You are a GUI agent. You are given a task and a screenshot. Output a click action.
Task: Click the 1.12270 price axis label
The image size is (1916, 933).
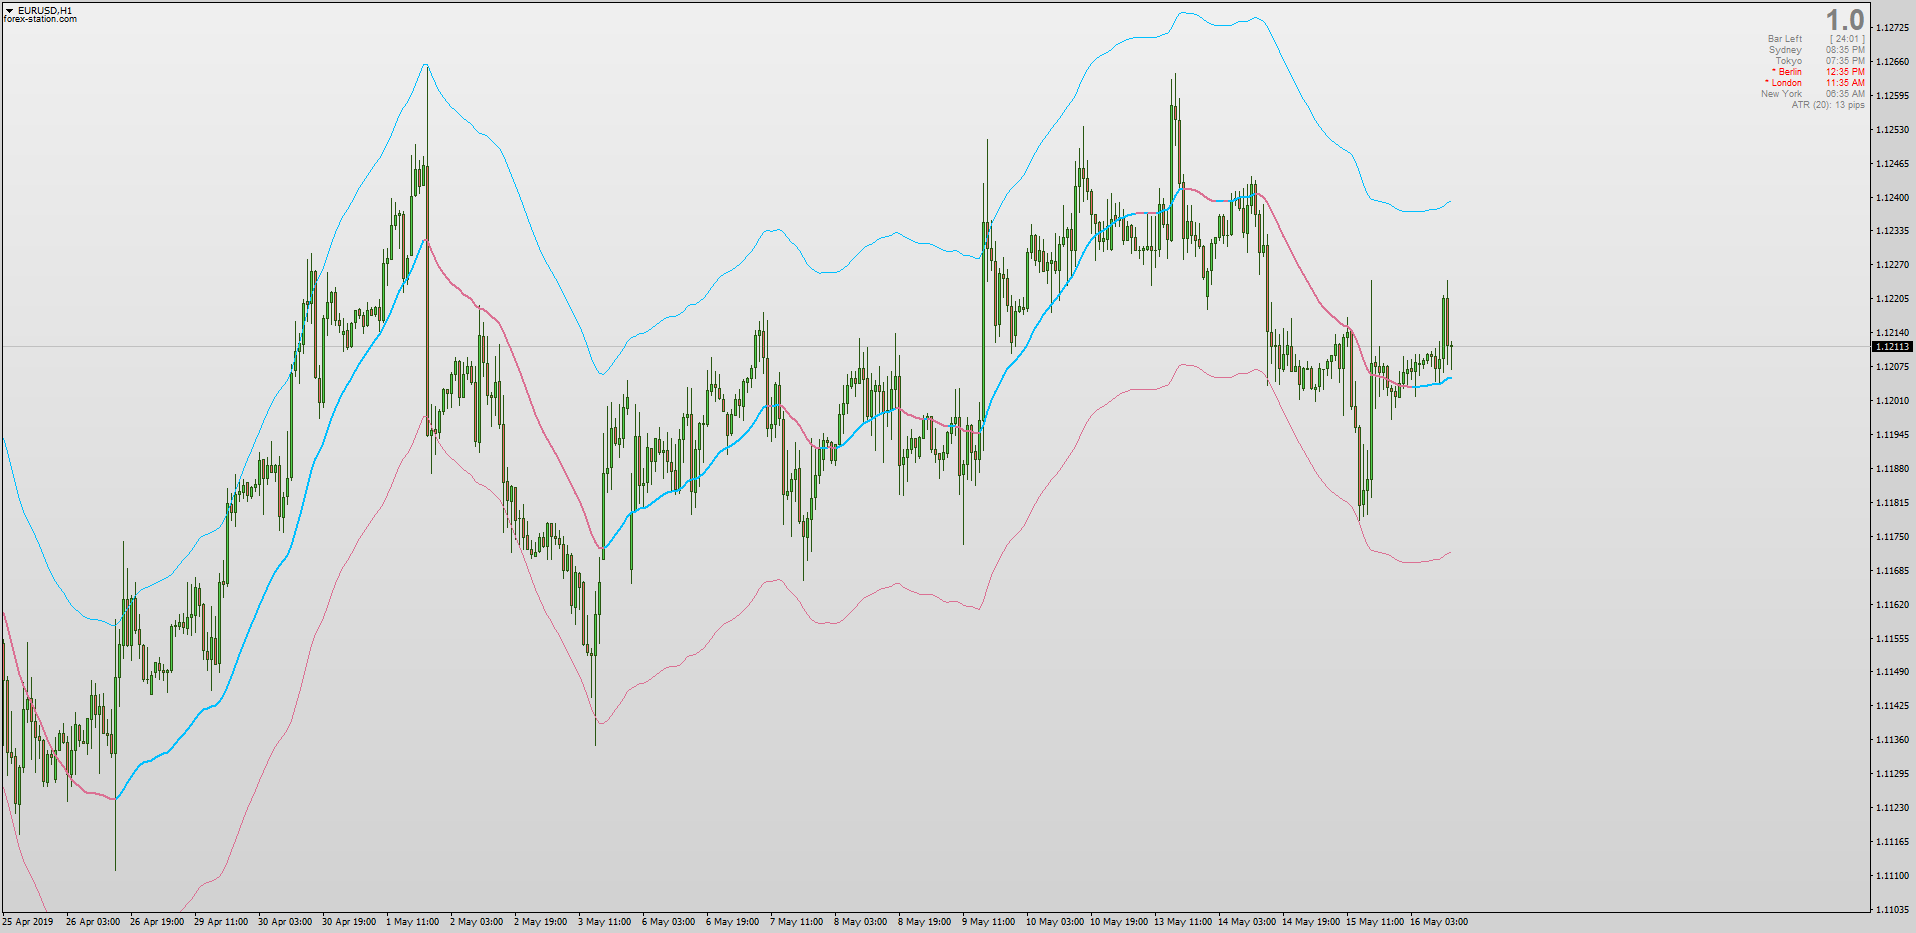(1893, 265)
